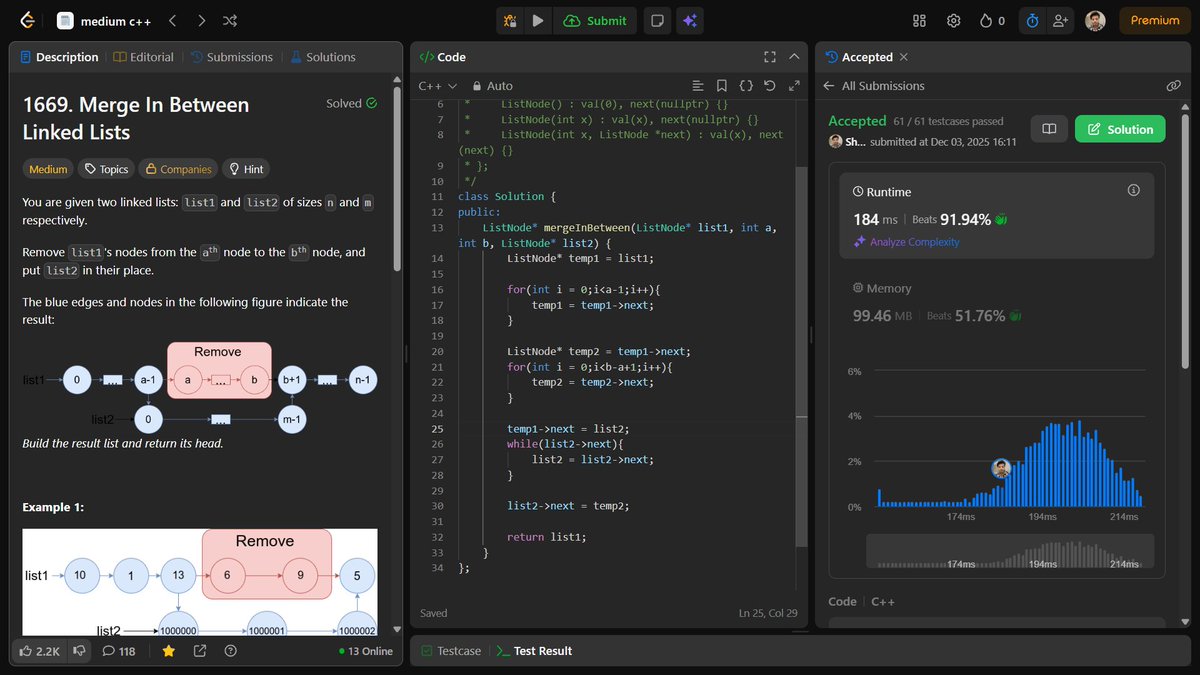Open the profile avatar menu
The height and width of the screenshot is (675, 1200).
[1095, 20]
